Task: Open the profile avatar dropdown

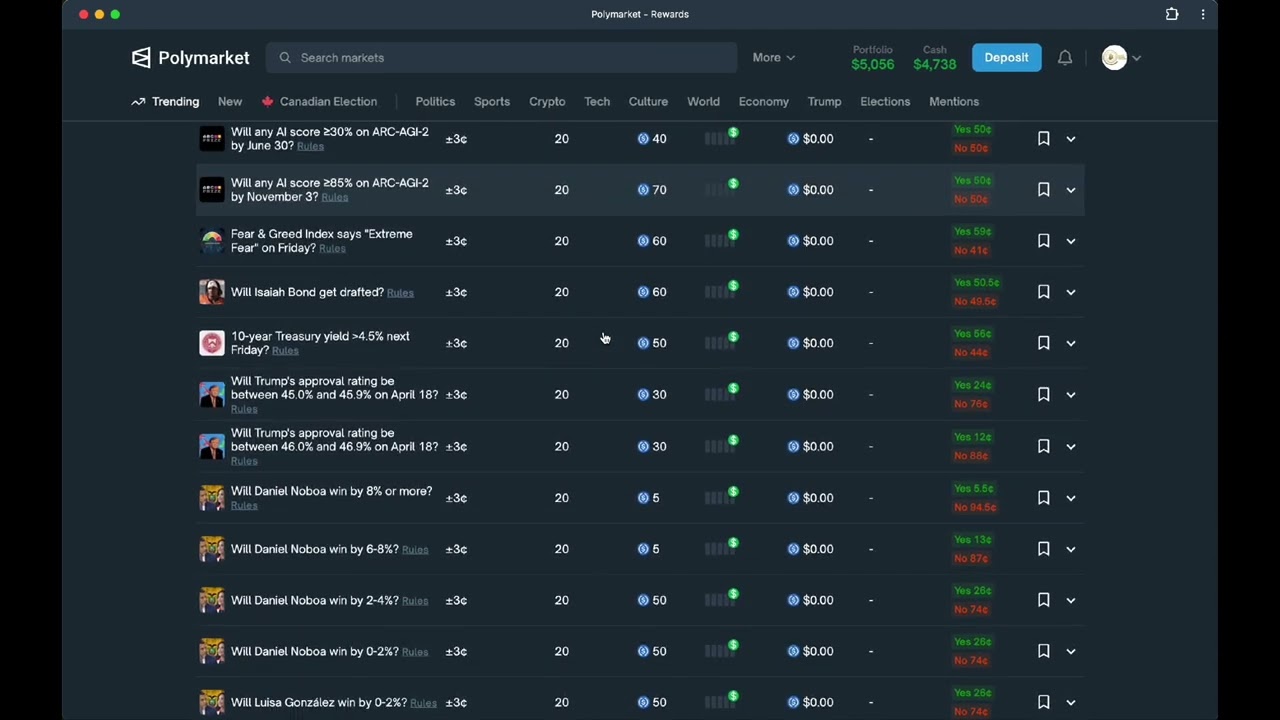Action: click(x=1121, y=58)
